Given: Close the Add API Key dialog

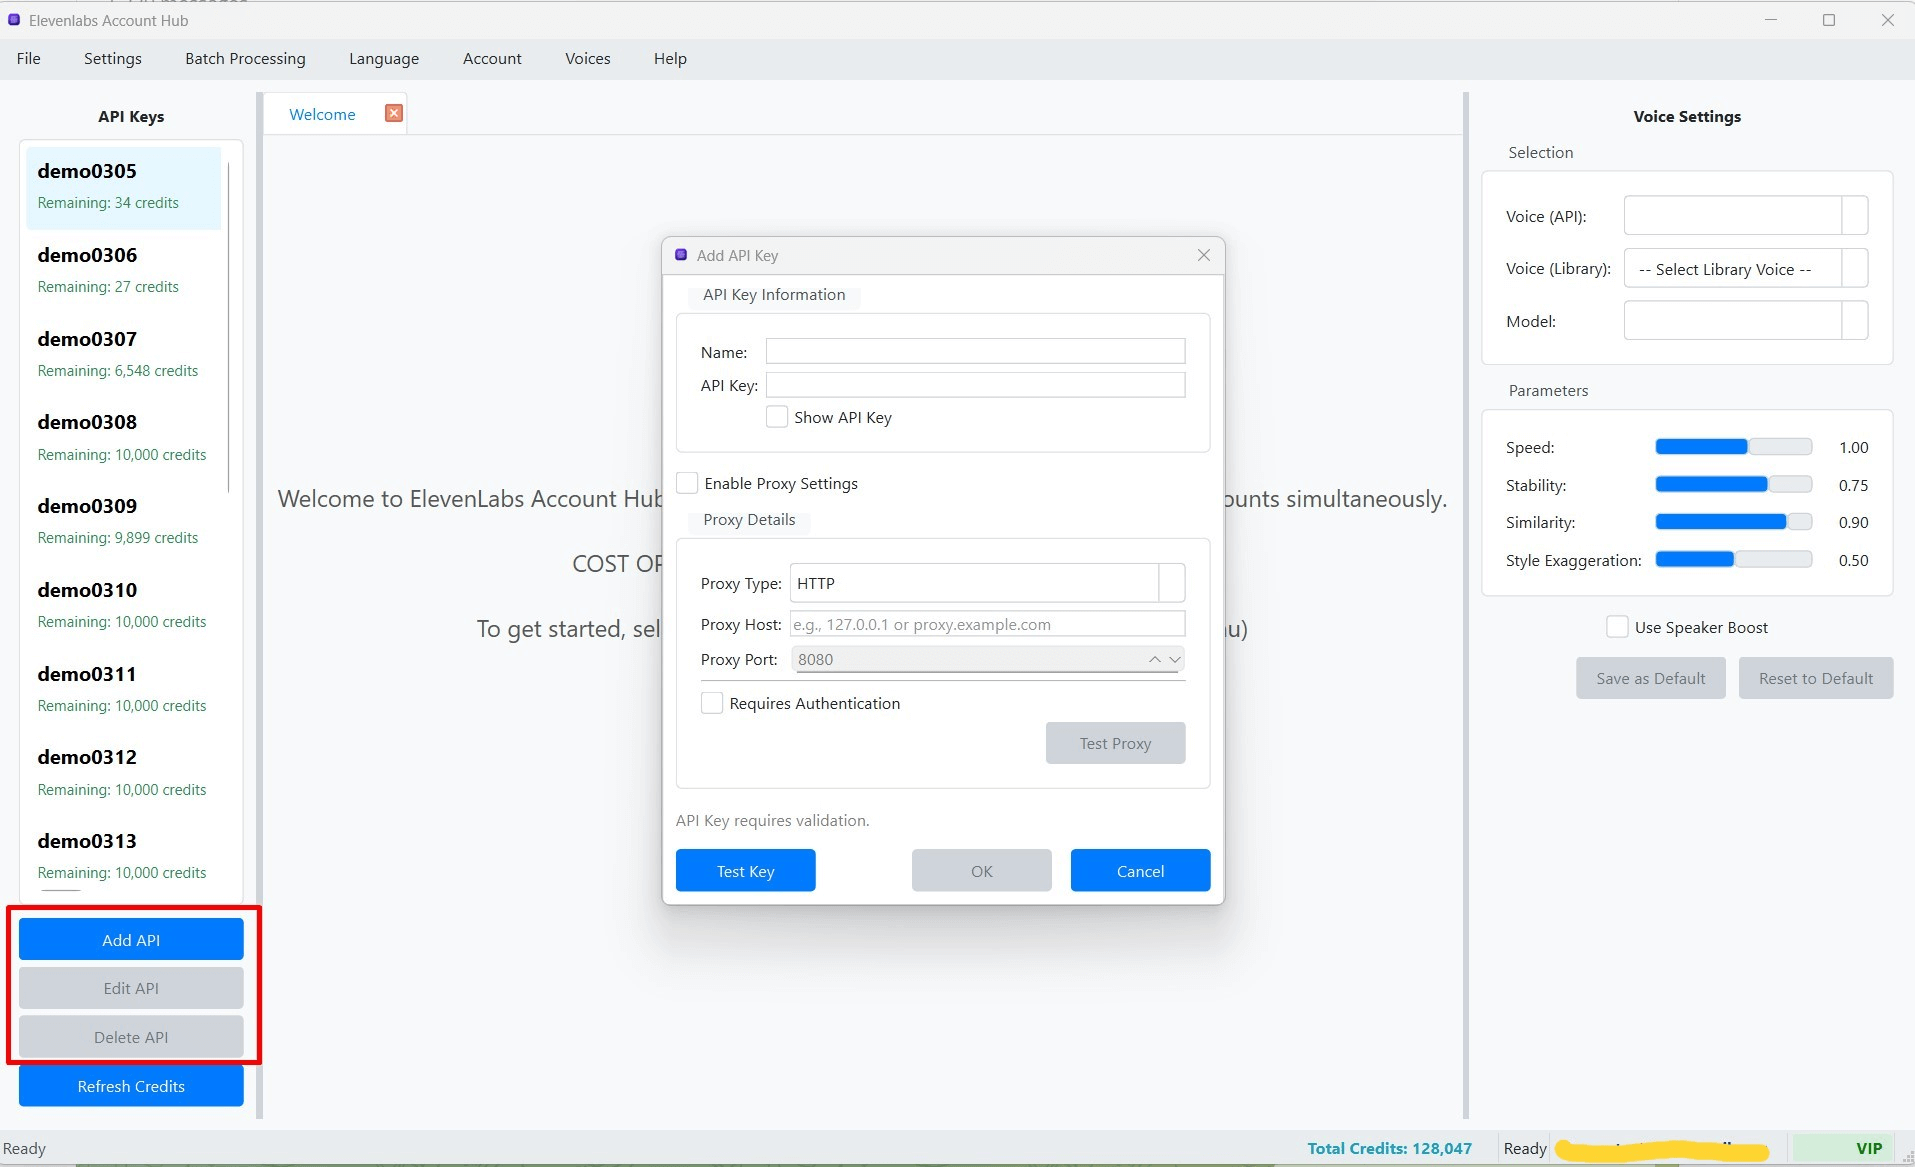Looking at the screenshot, I should 1204,255.
